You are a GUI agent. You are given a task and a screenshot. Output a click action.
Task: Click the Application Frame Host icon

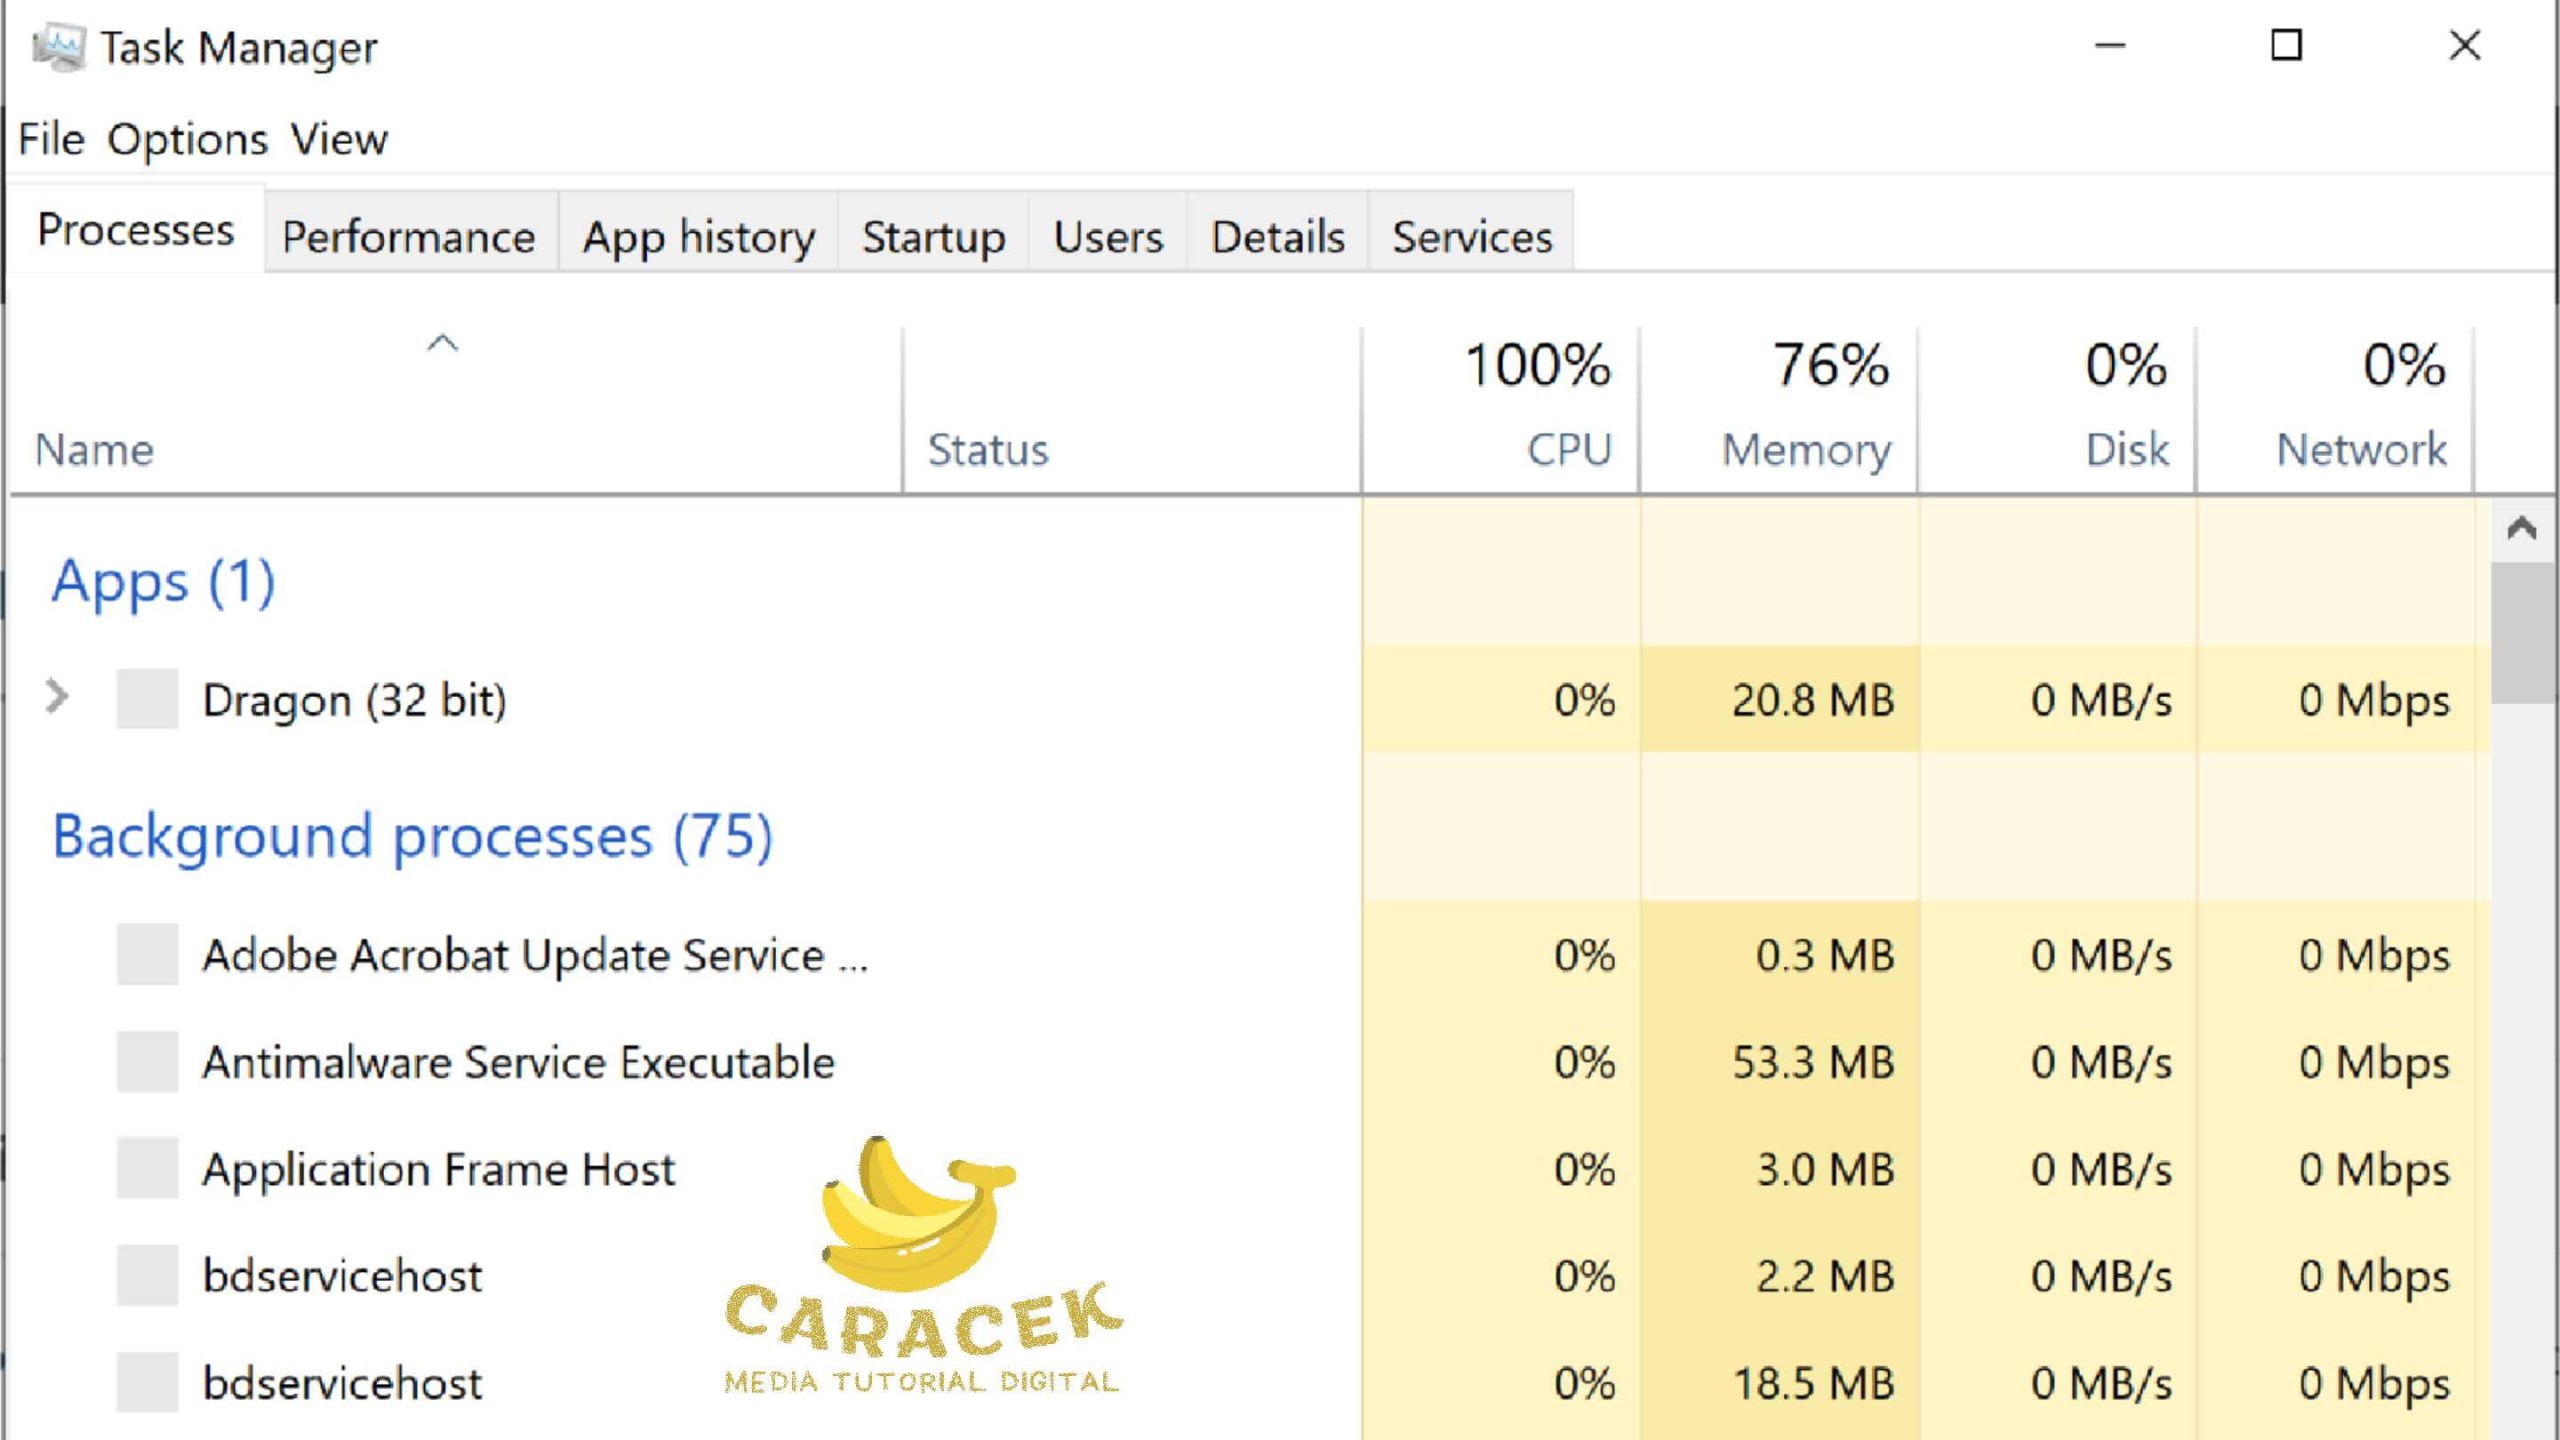click(x=147, y=1168)
